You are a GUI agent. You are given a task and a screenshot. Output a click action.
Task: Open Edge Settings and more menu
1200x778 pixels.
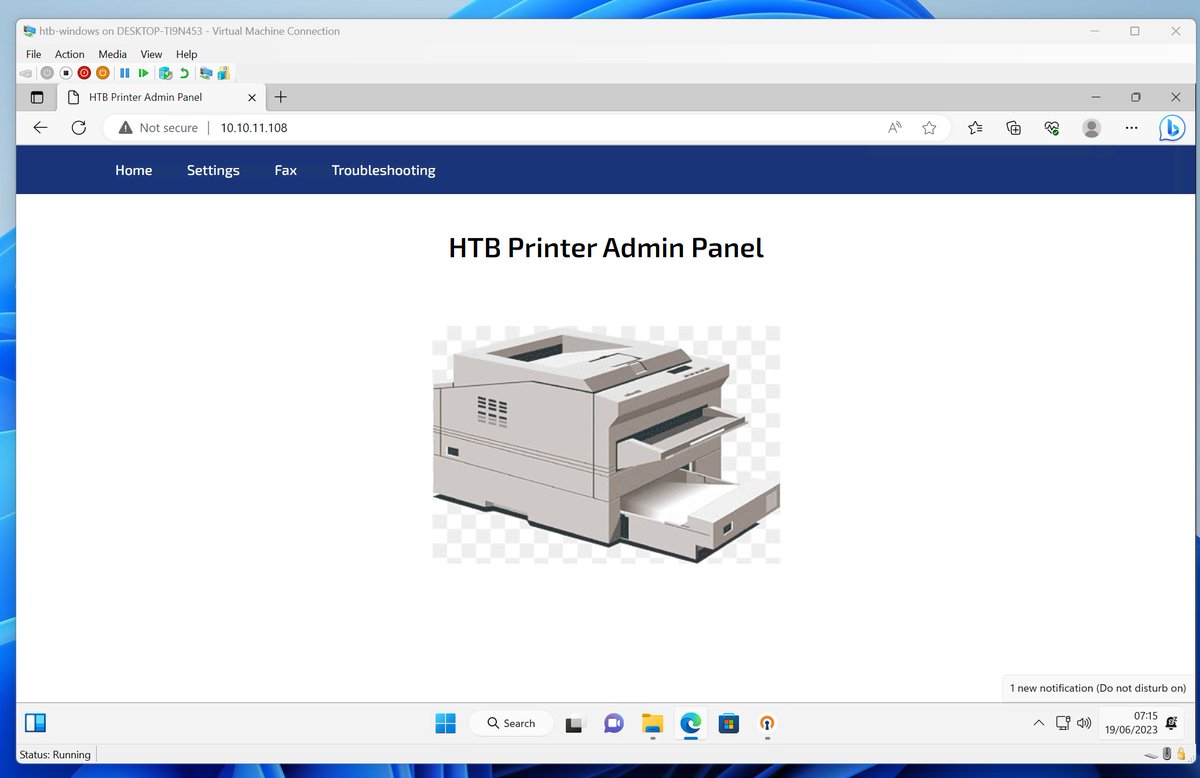pos(1131,127)
